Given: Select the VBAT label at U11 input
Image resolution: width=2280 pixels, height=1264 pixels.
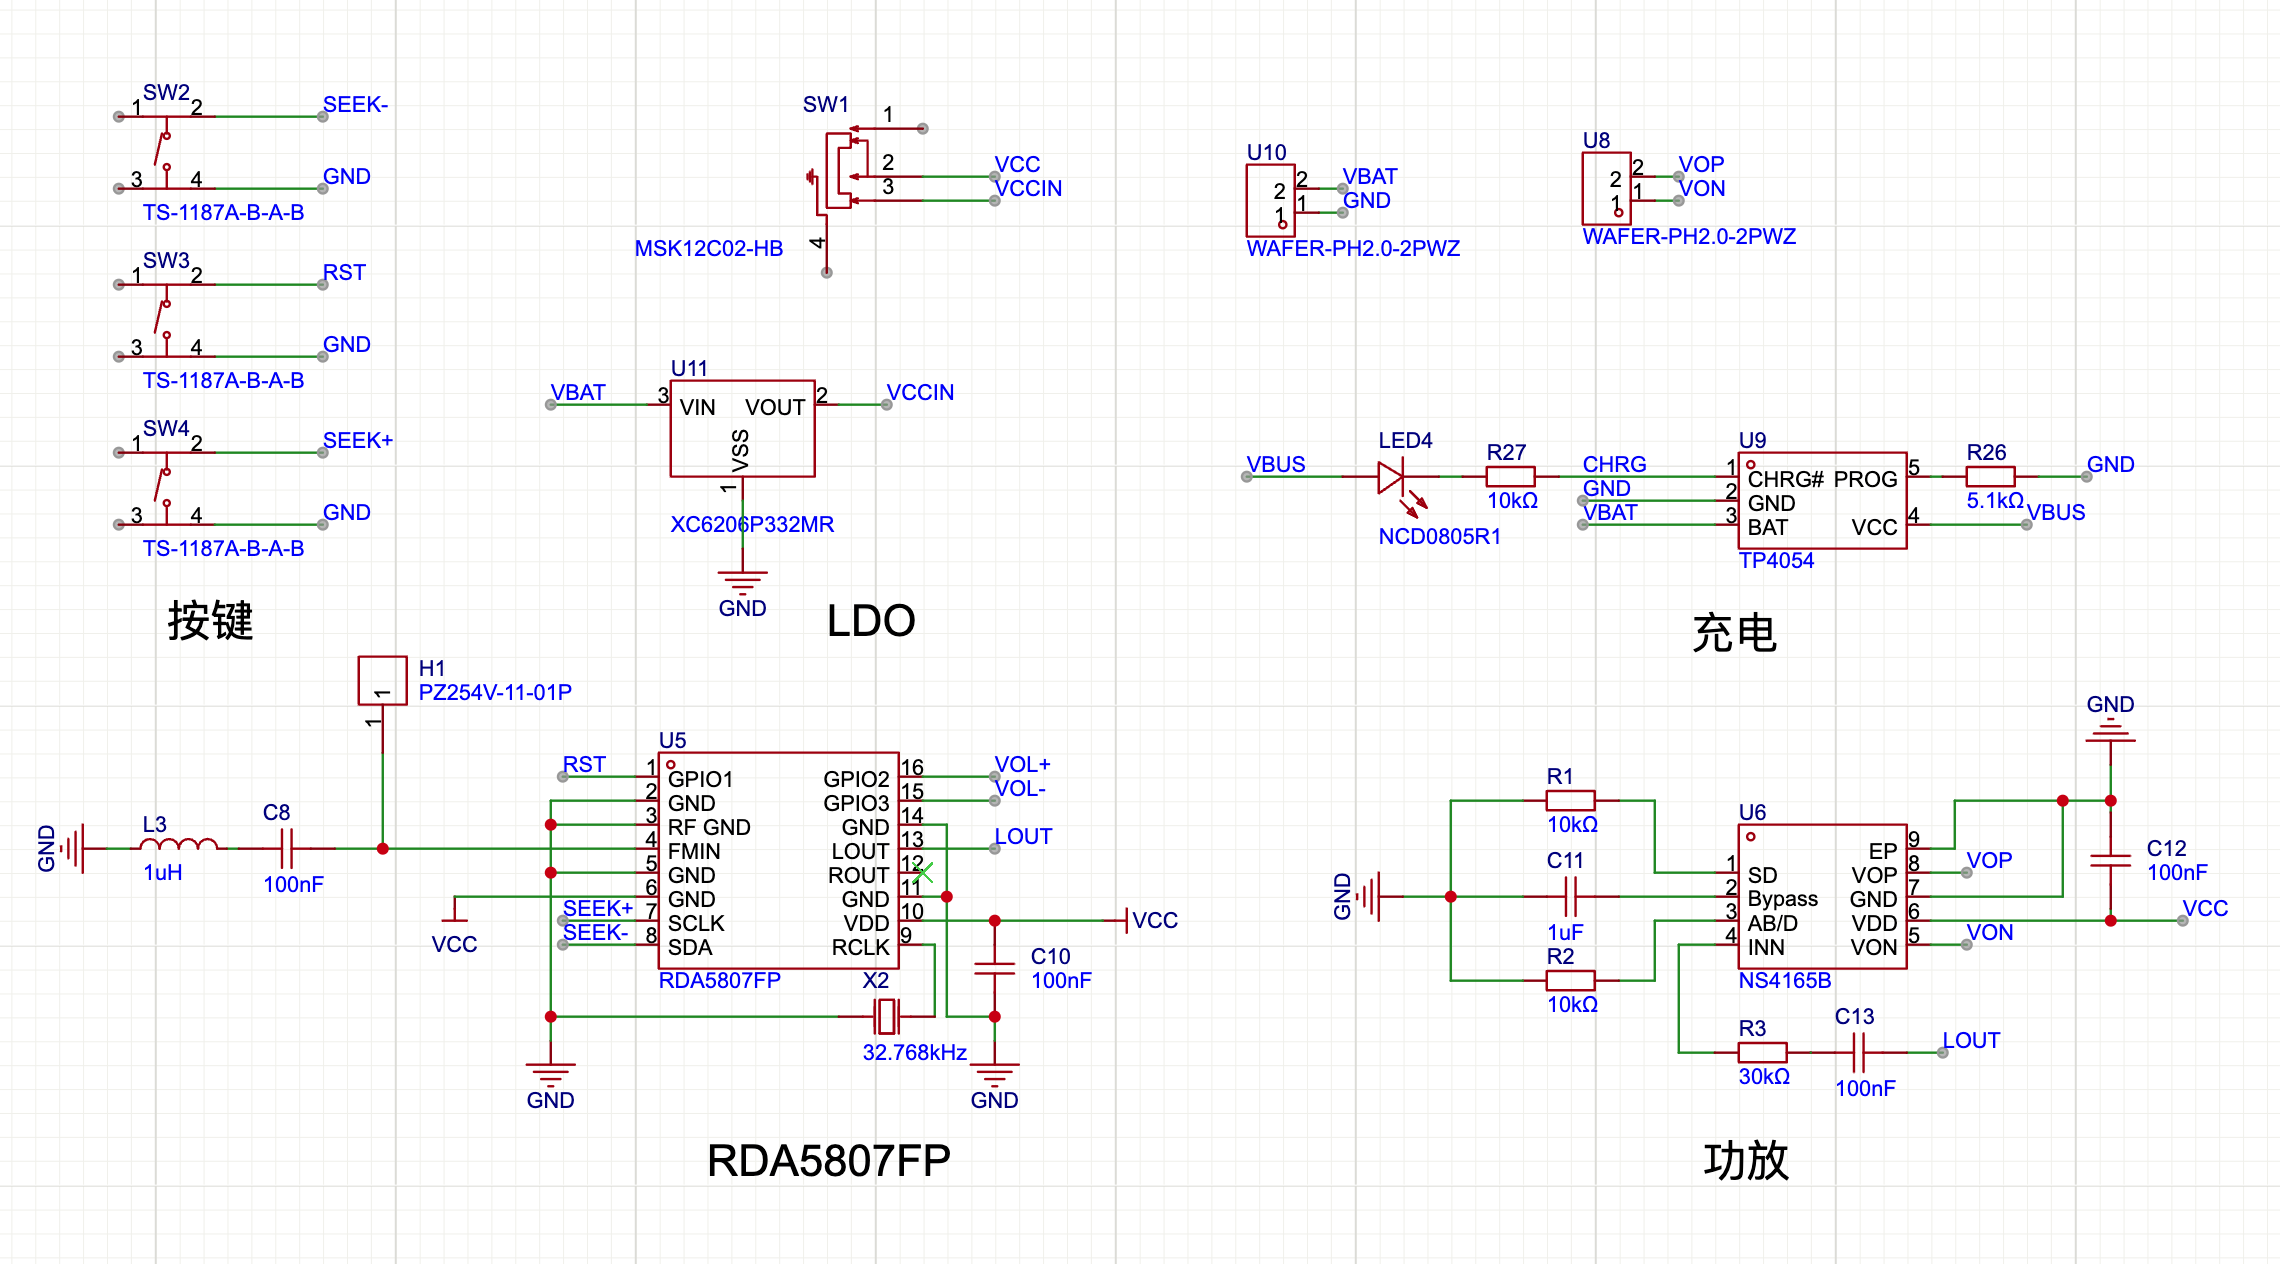Looking at the screenshot, I should [x=578, y=392].
